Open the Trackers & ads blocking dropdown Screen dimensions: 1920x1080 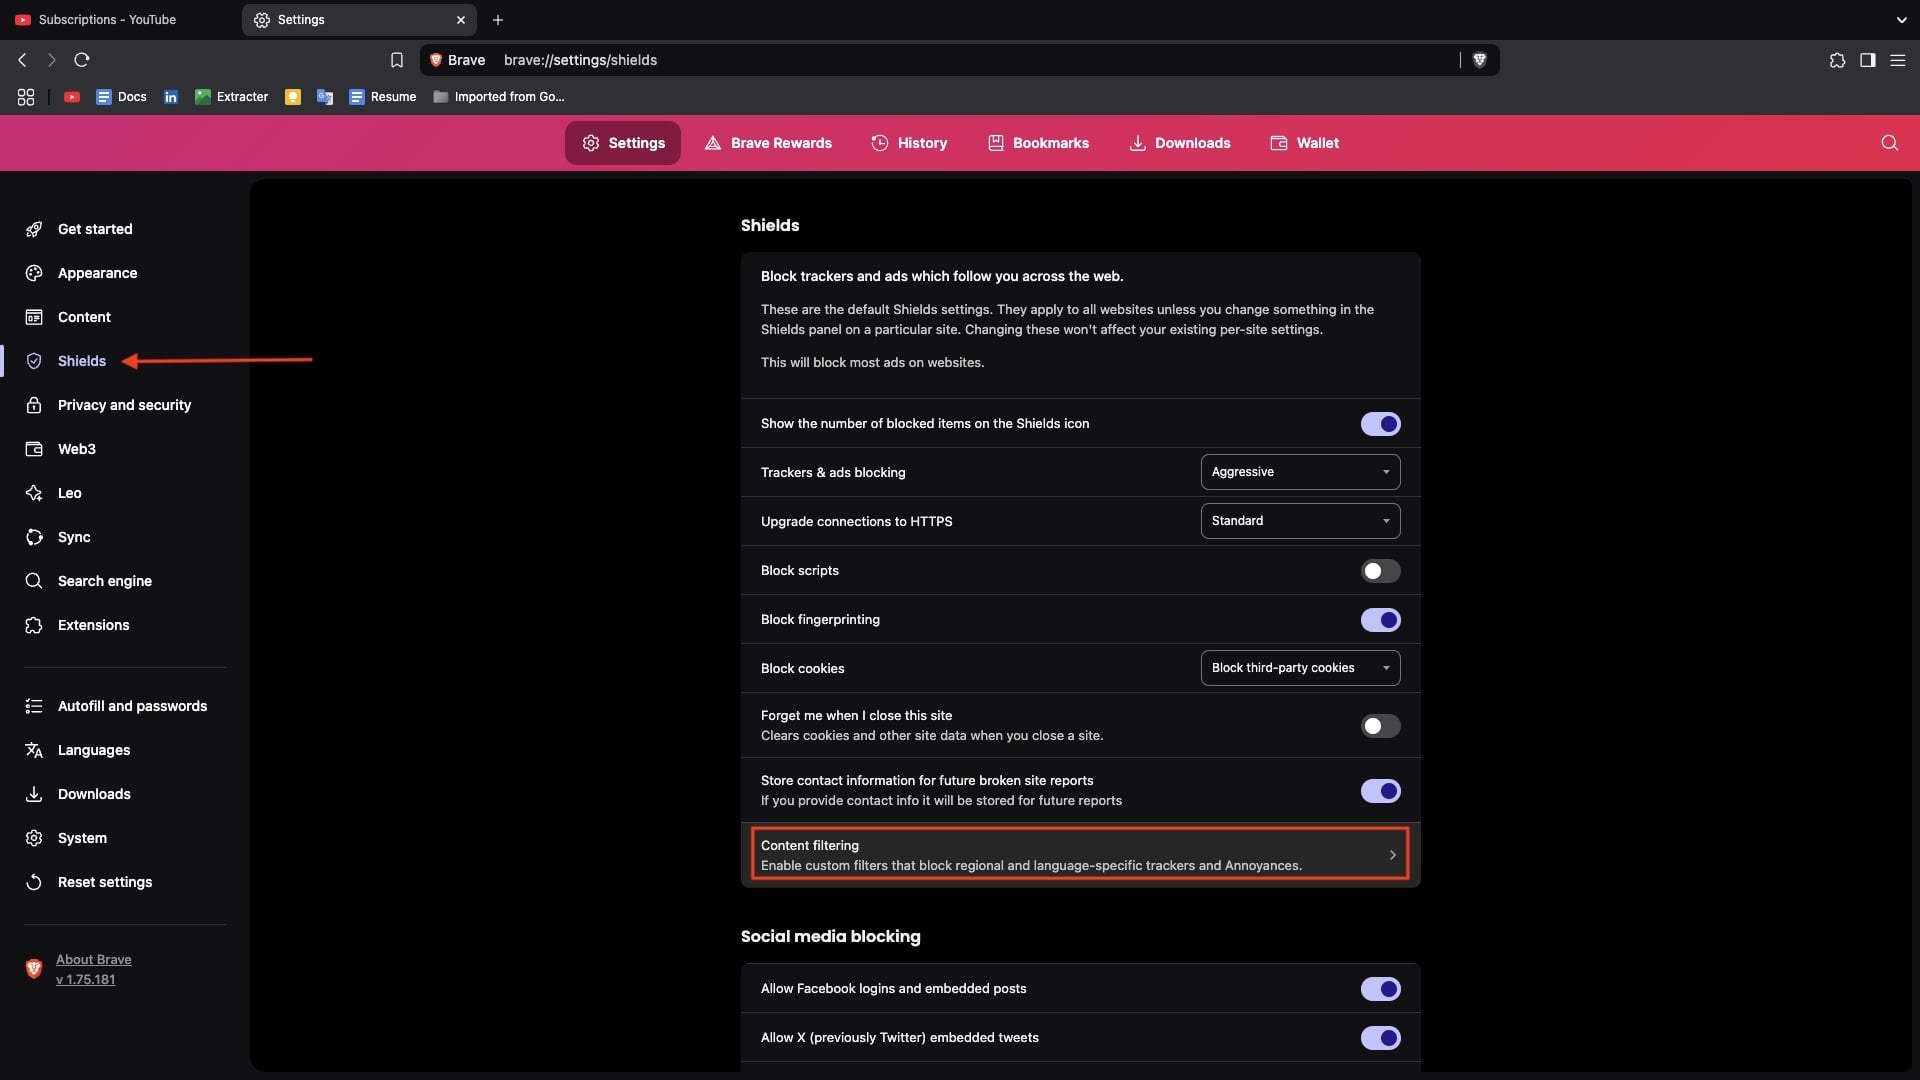tap(1299, 471)
